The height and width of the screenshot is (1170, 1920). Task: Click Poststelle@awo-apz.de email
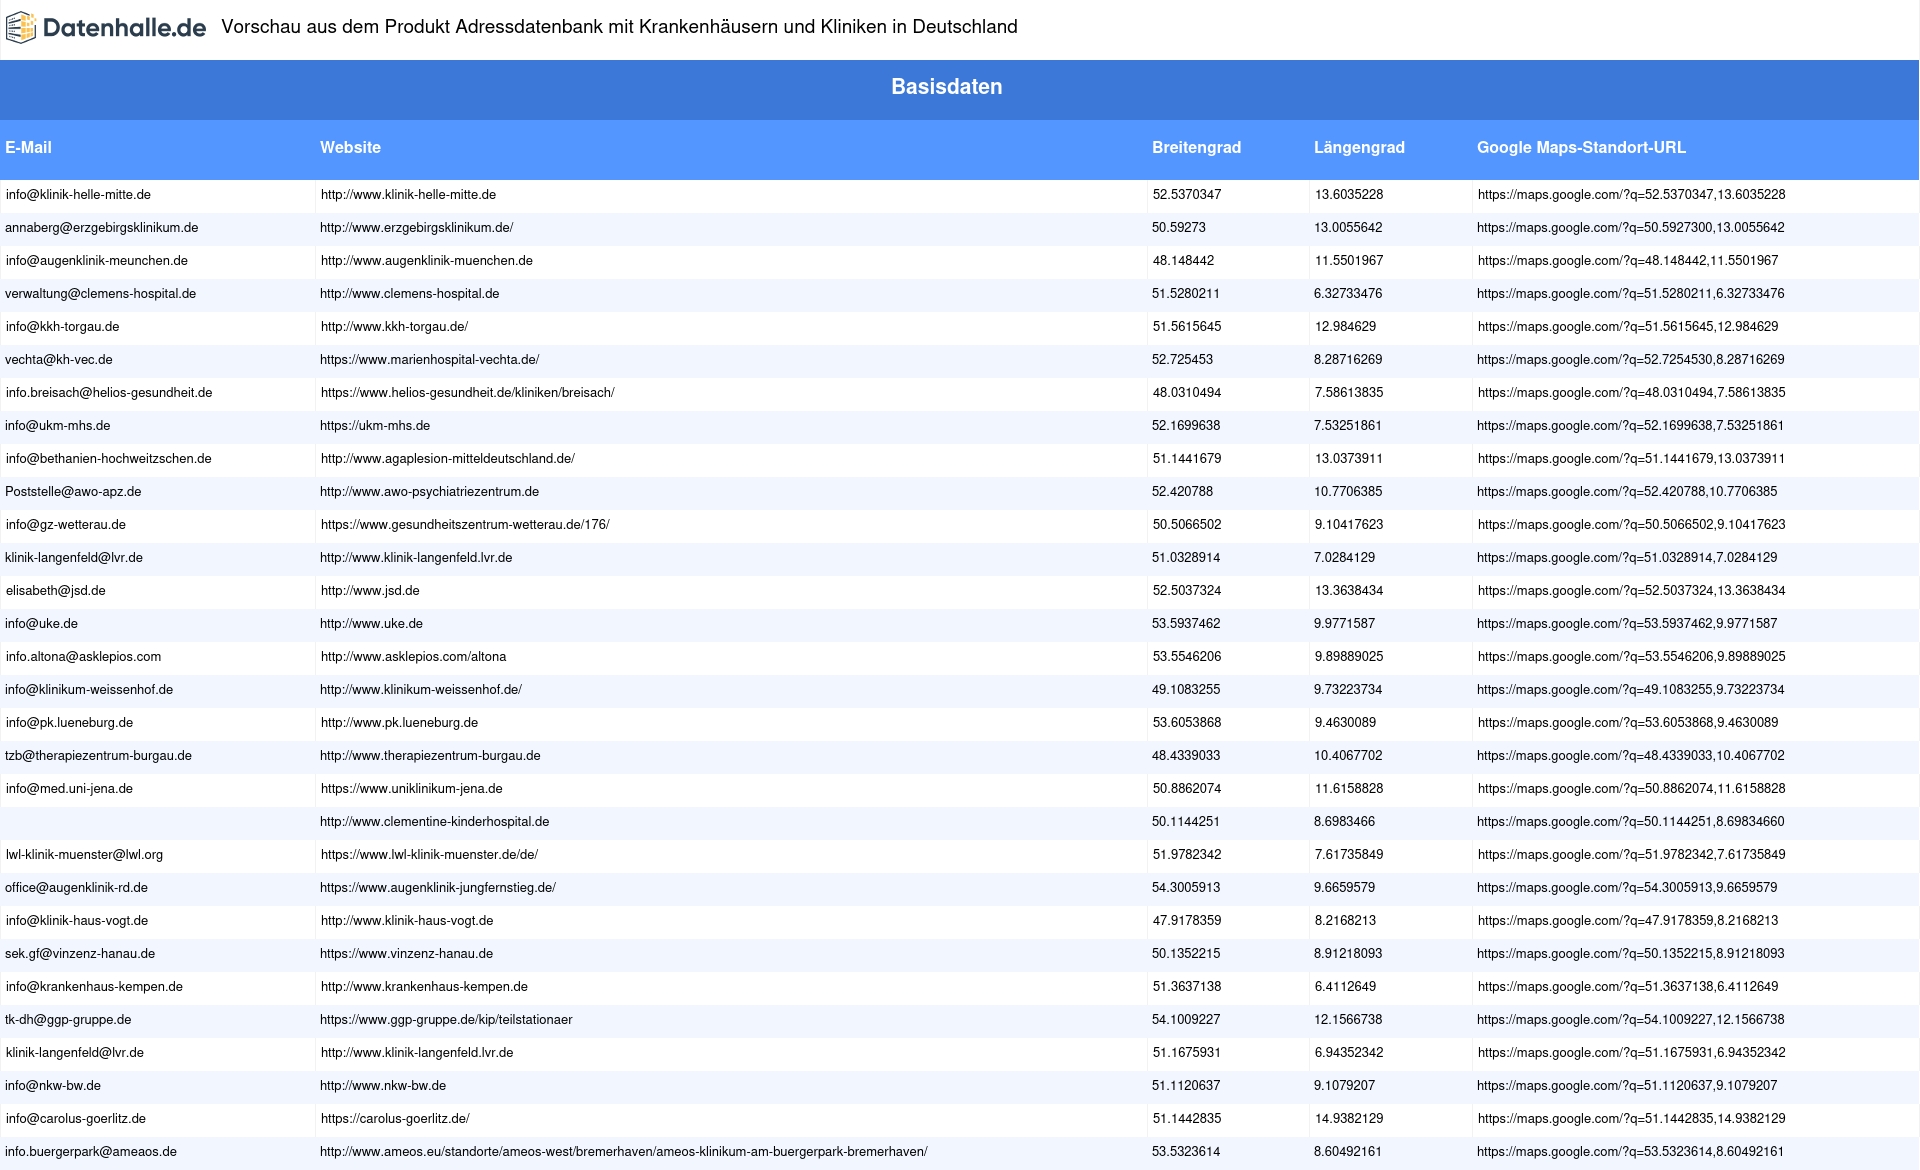[x=73, y=492]
